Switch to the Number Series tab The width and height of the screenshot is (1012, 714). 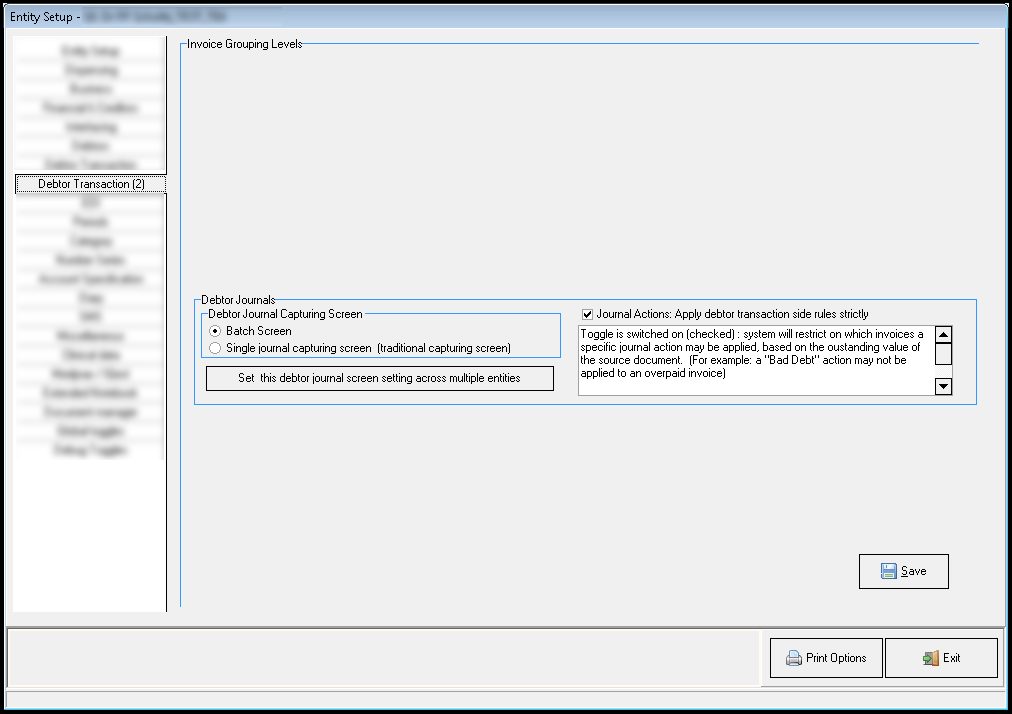[91, 260]
